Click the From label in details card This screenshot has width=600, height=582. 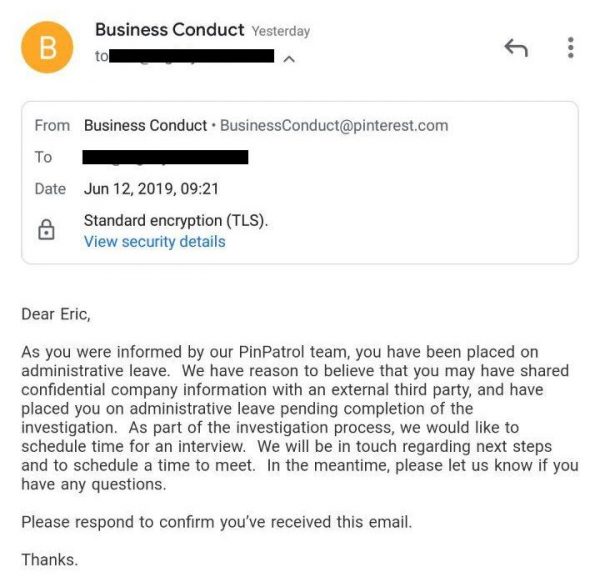click(52, 125)
